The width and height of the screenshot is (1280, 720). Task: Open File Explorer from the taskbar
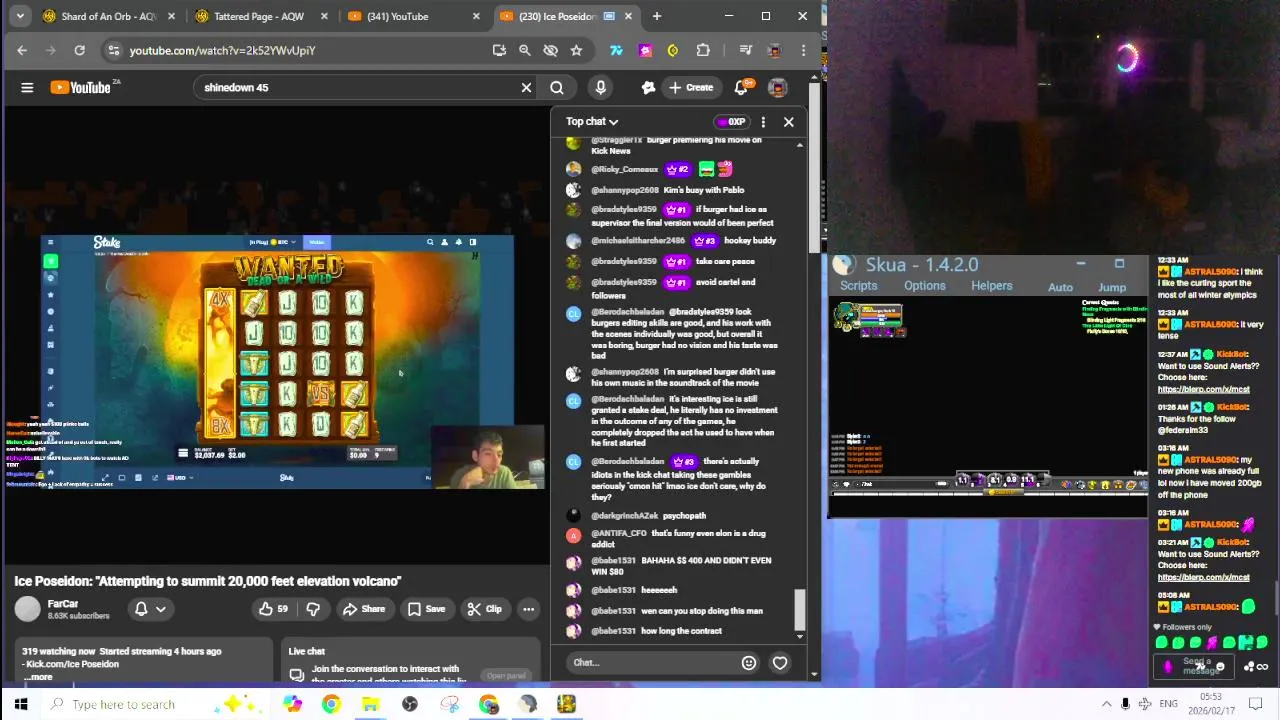pos(370,704)
